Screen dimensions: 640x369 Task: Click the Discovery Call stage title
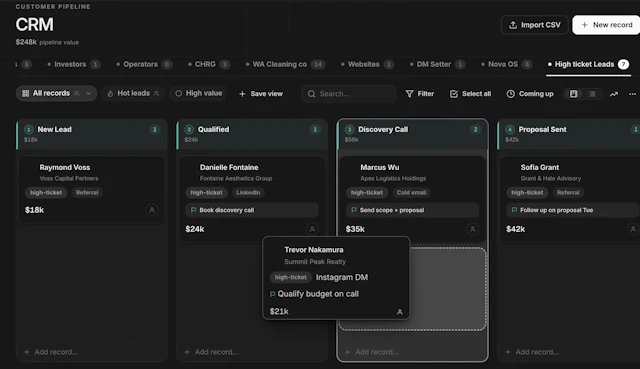point(383,129)
